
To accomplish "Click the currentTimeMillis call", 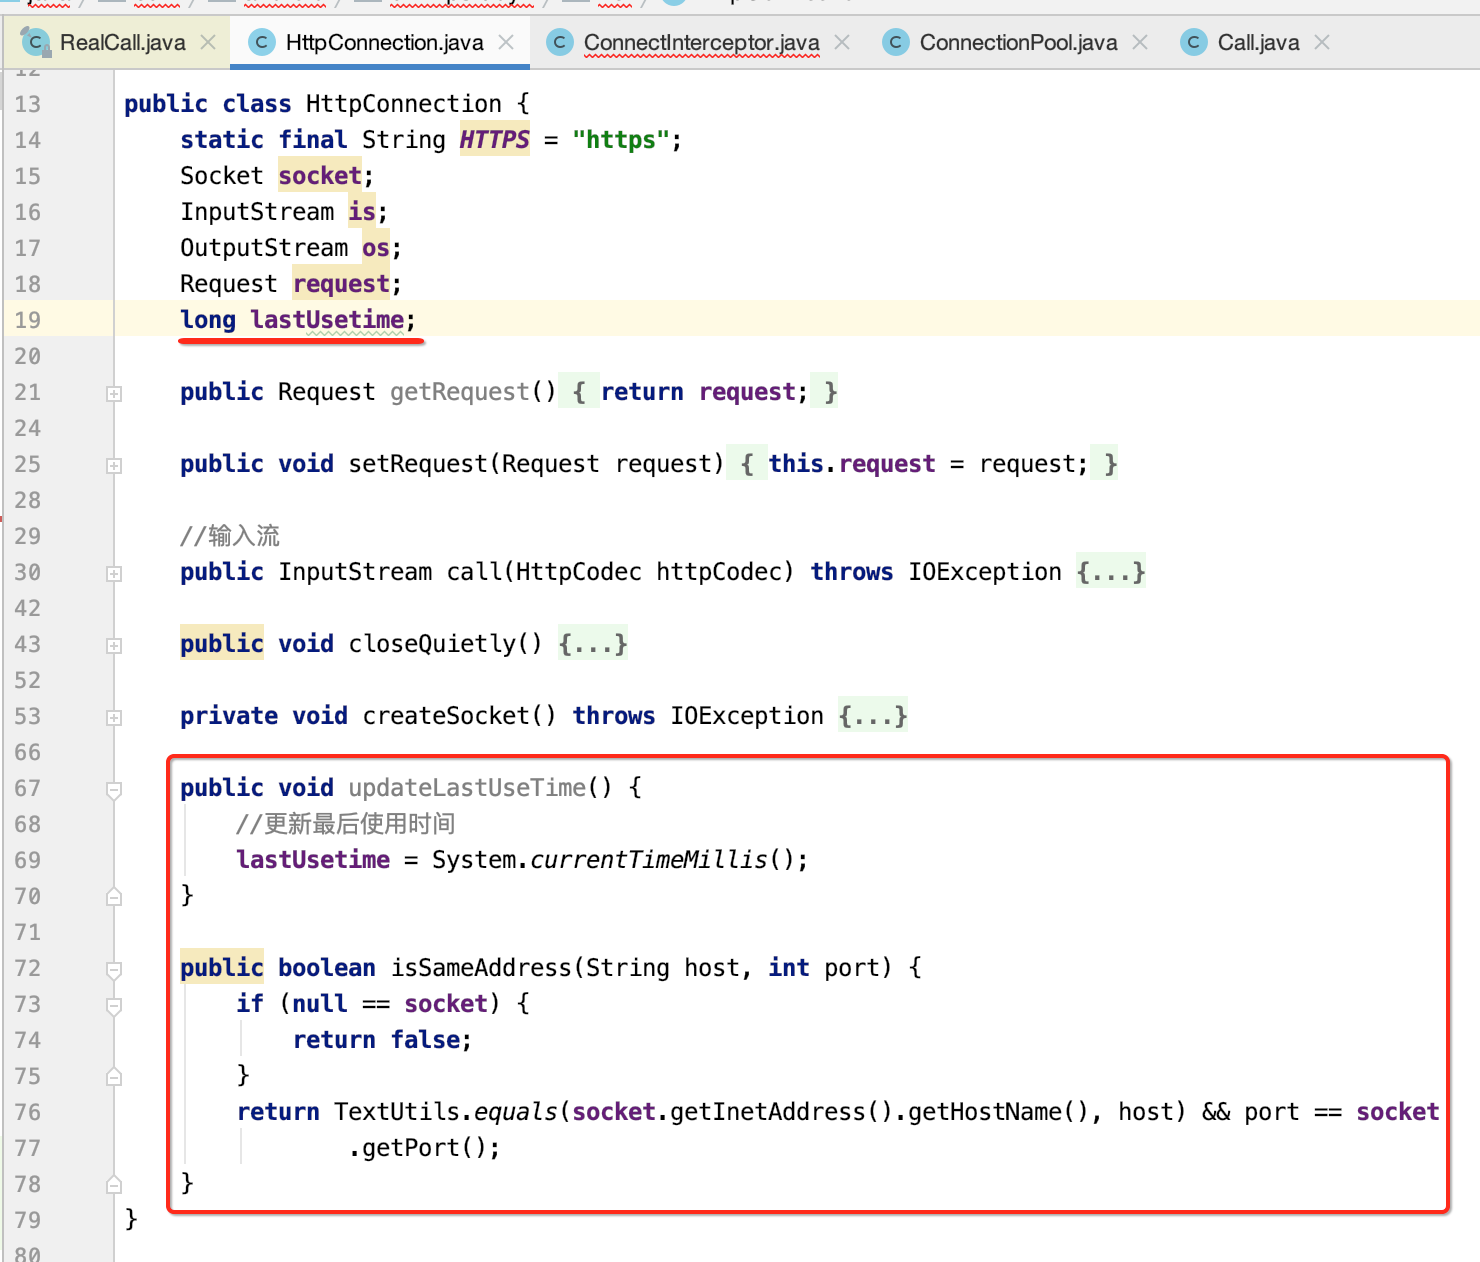I will (649, 860).
